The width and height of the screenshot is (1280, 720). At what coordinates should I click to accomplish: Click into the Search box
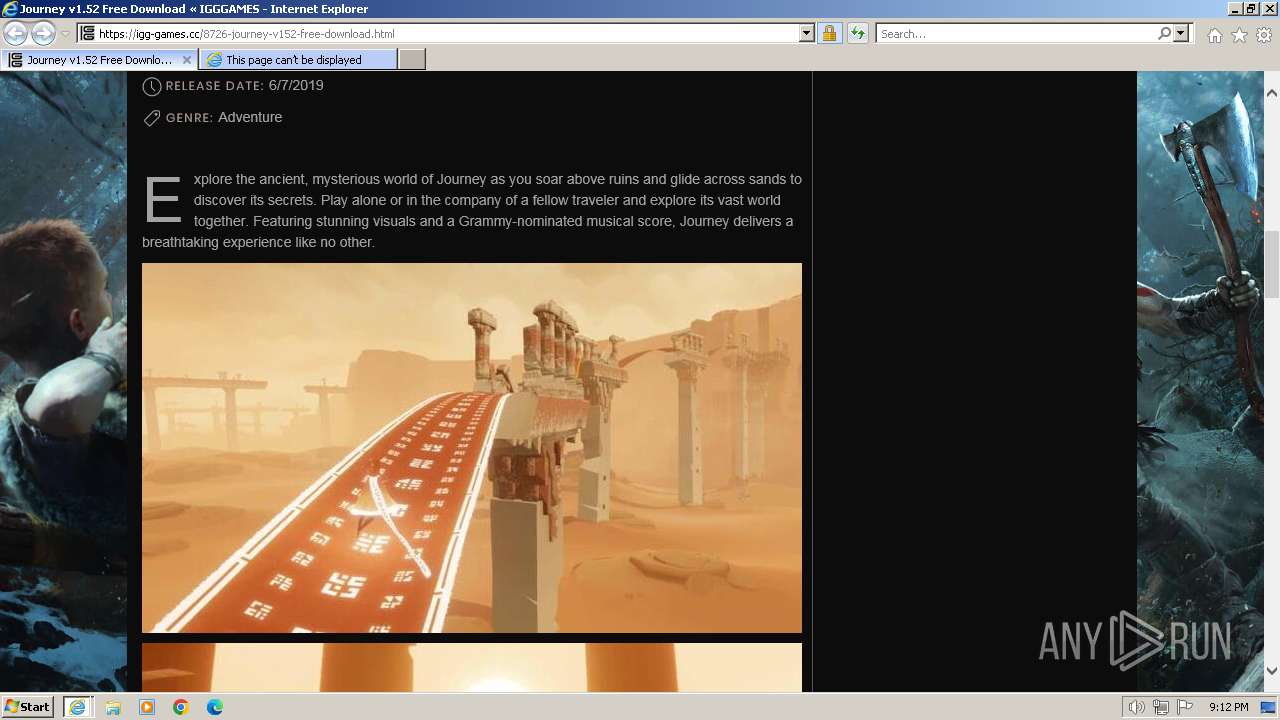tap(1015, 34)
